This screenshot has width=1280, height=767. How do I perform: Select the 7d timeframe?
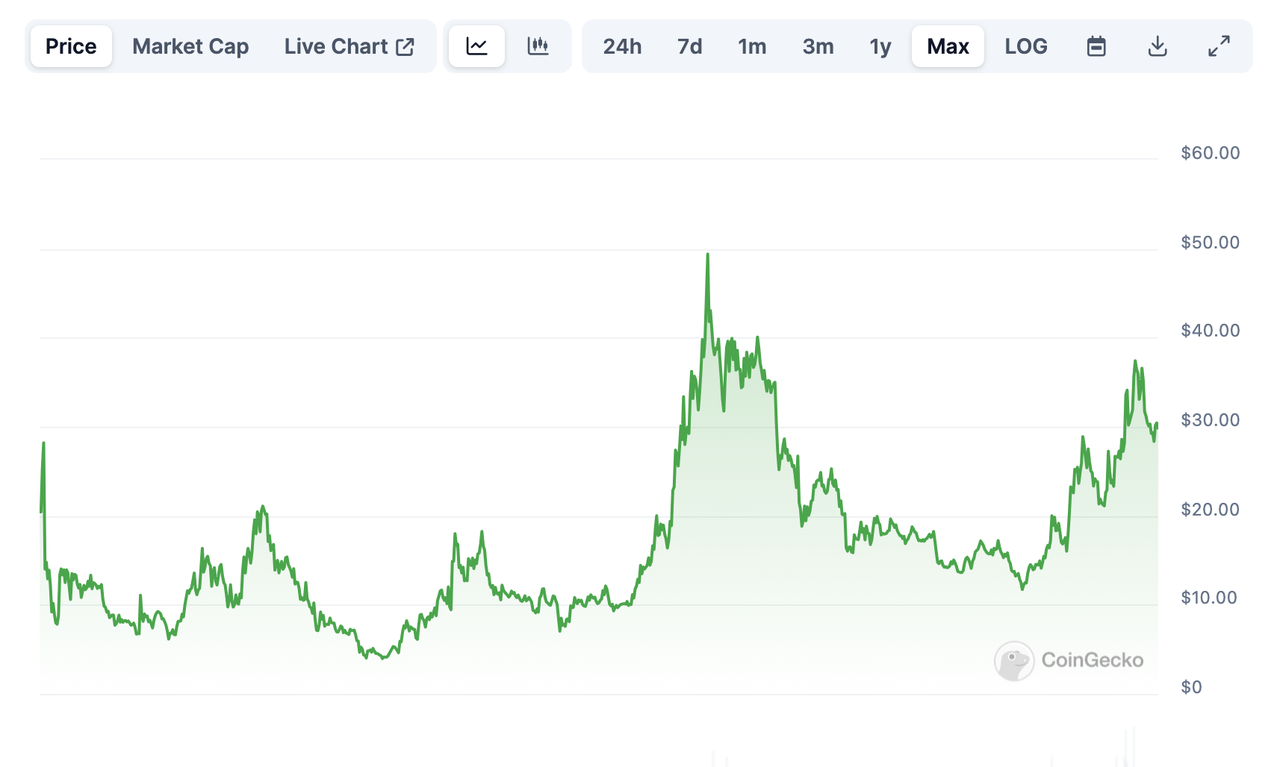(x=689, y=45)
